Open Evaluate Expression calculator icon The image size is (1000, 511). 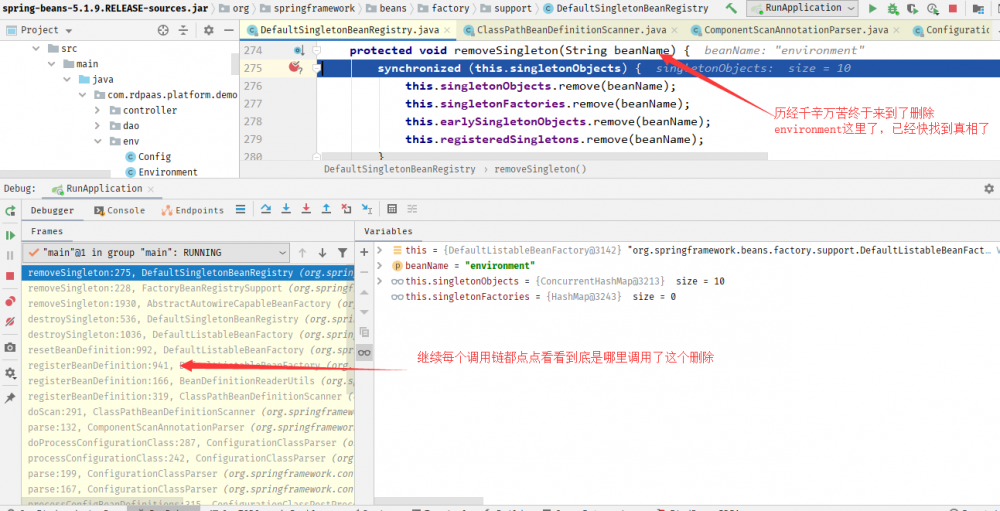tap(392, 209)
